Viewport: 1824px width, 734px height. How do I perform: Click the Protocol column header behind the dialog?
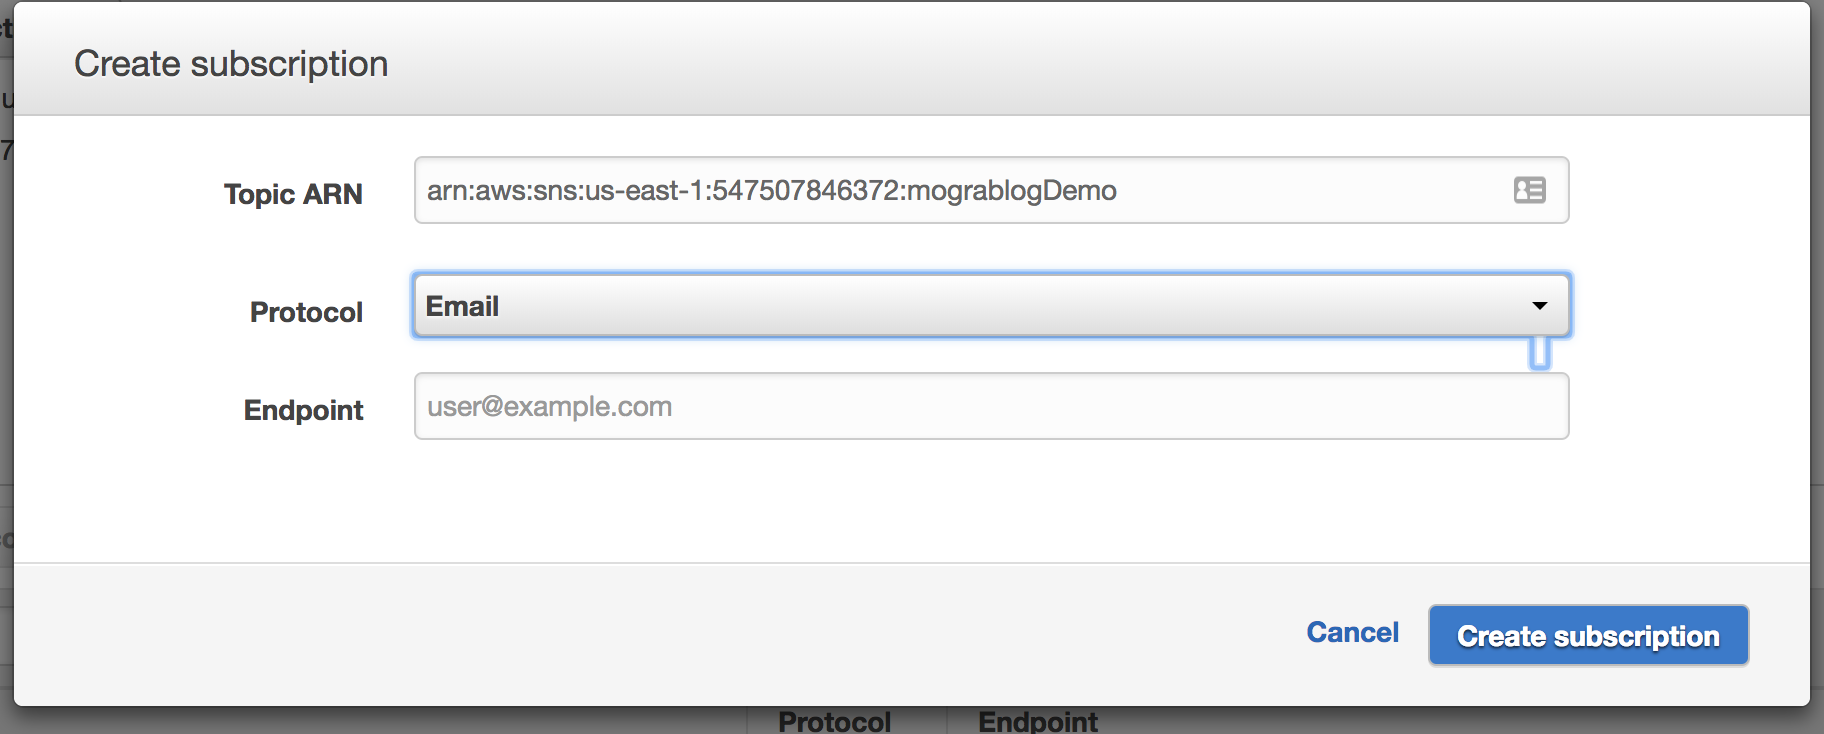coord(834,721)
